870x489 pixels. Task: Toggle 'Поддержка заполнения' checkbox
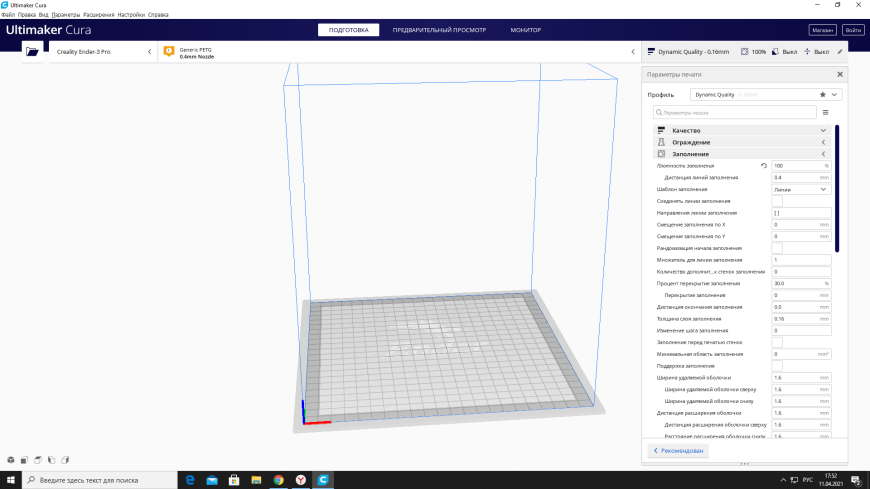[777, 366]
